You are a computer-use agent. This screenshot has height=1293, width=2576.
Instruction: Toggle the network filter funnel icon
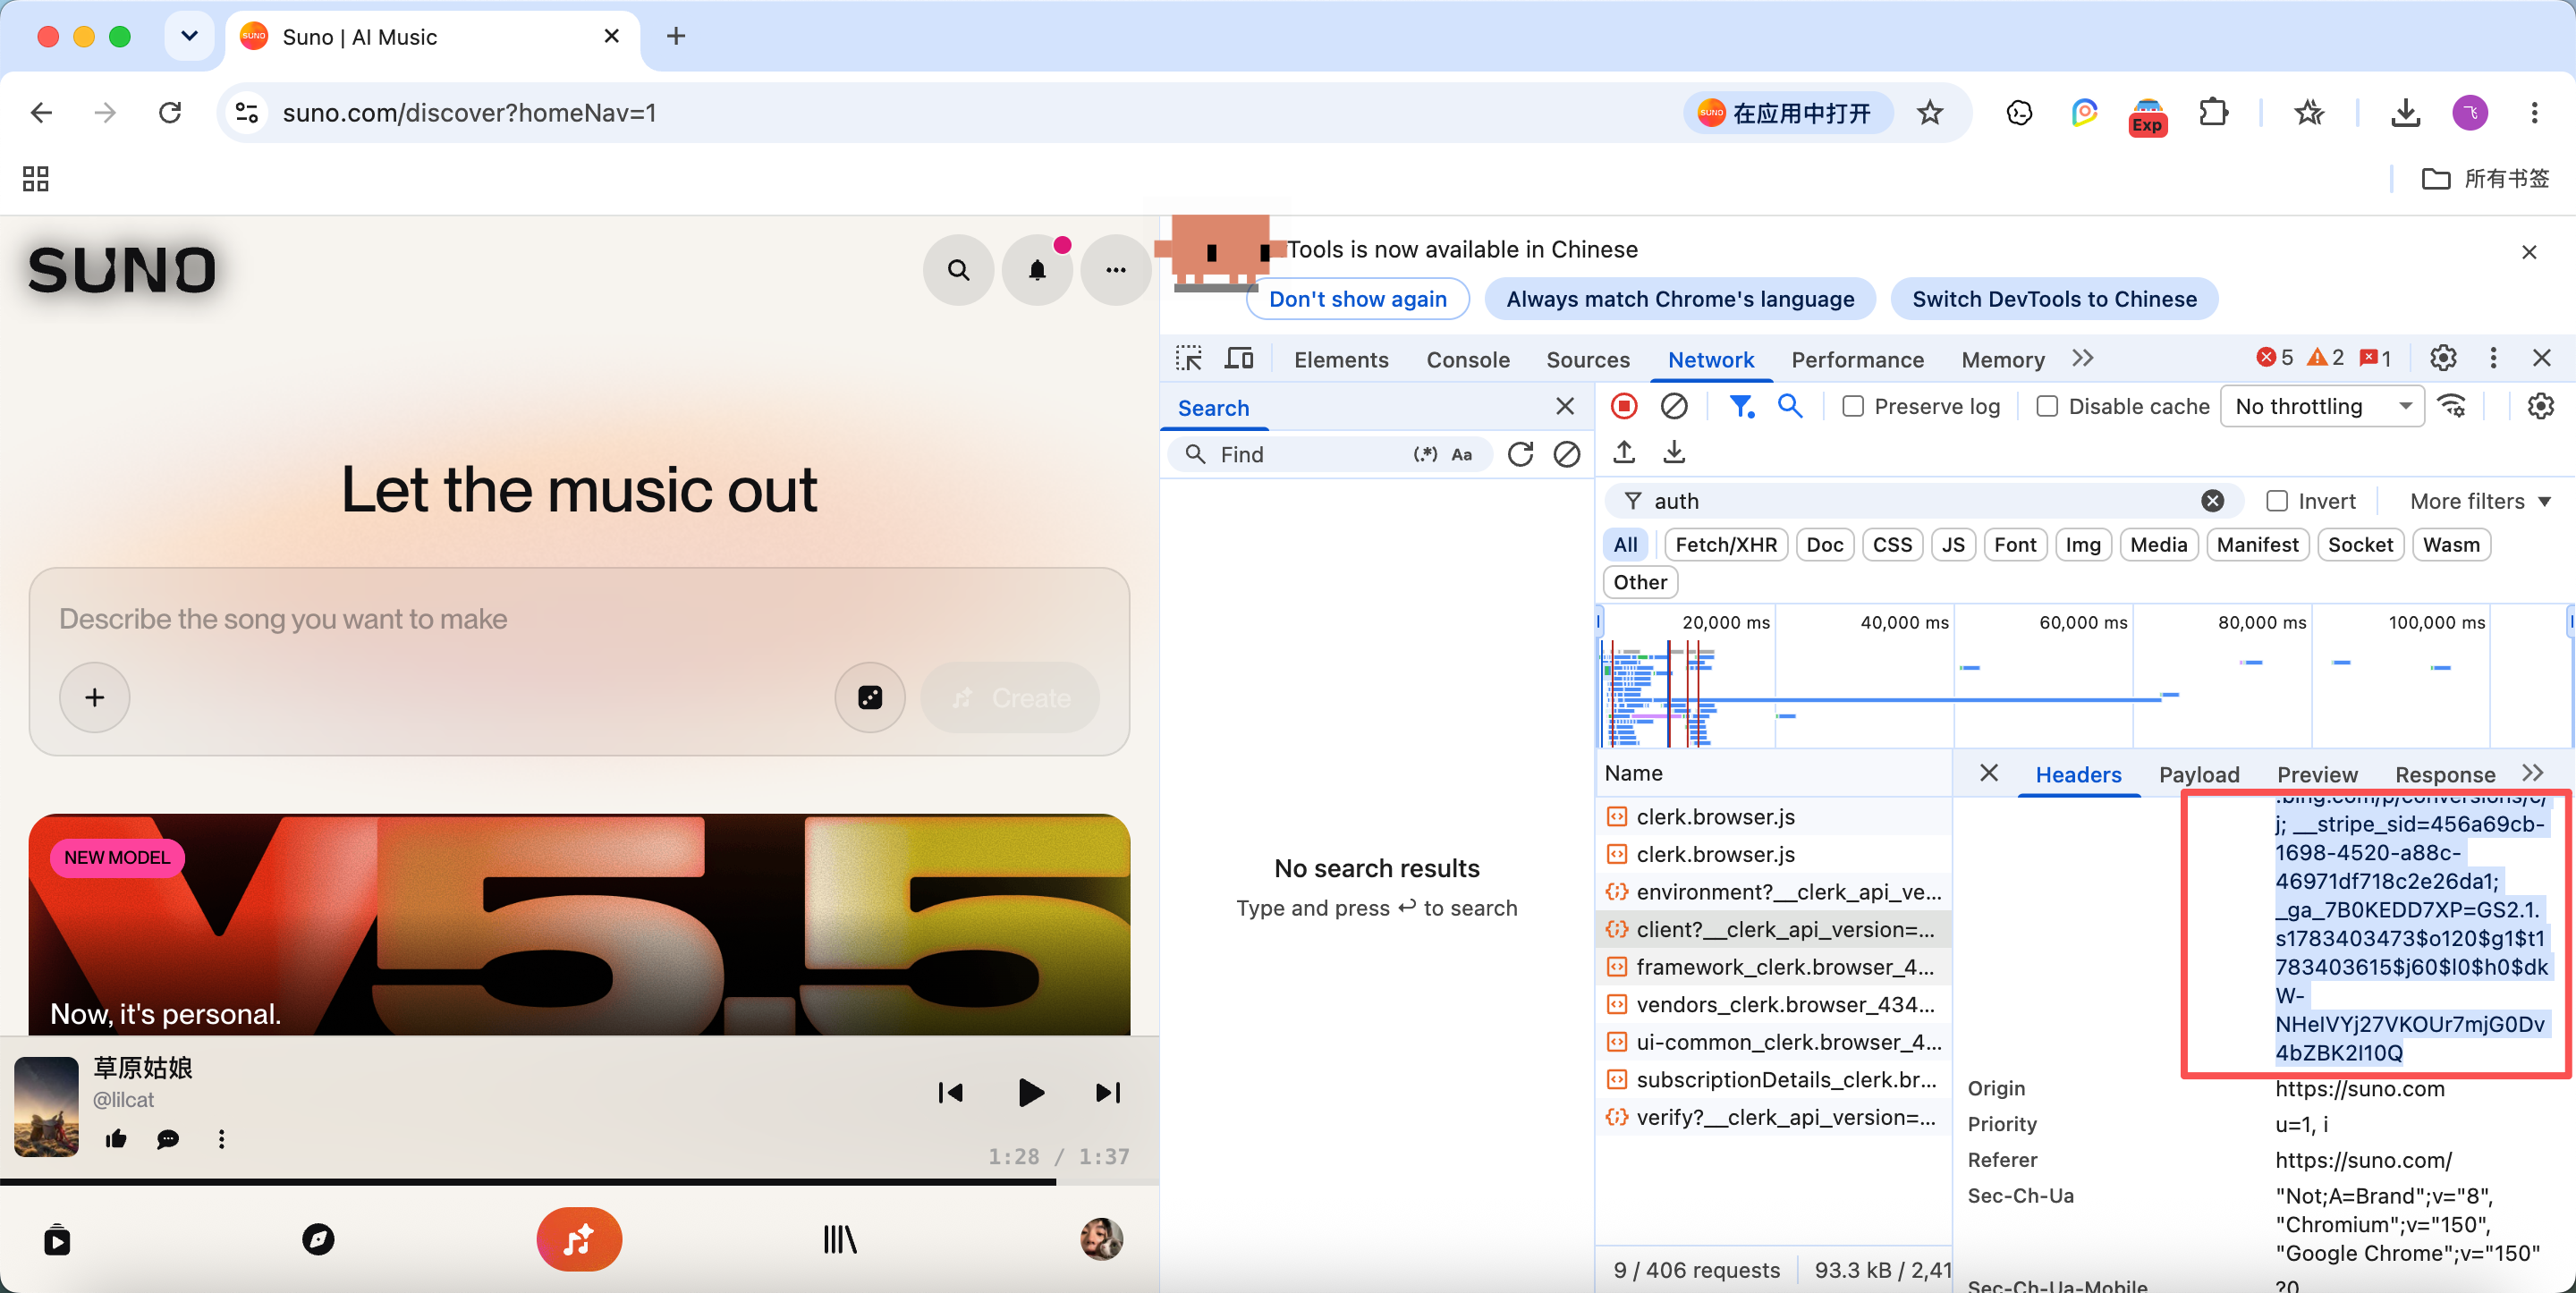tap(1741, 406)
